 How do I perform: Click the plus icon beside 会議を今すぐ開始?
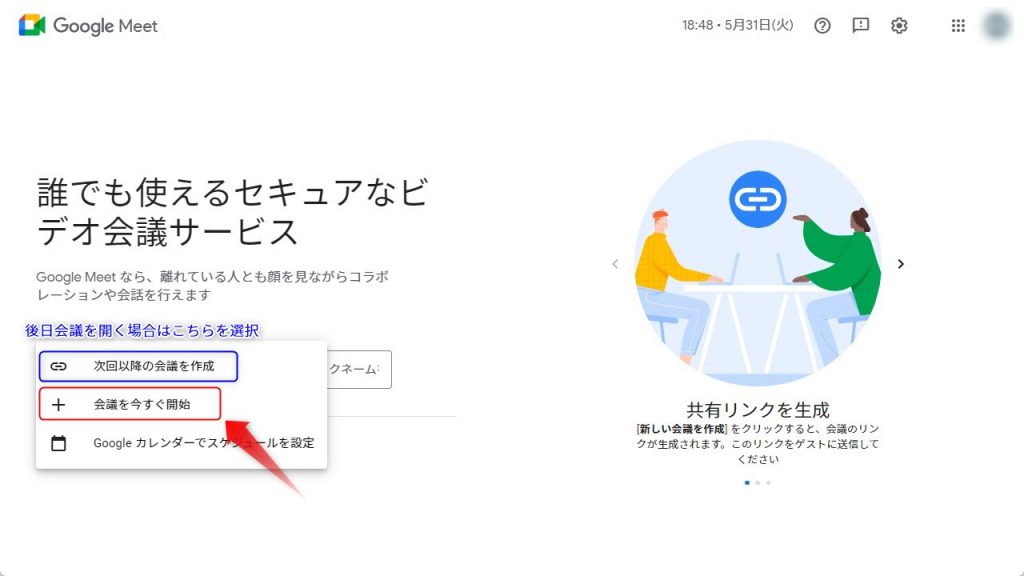(58, 405)
